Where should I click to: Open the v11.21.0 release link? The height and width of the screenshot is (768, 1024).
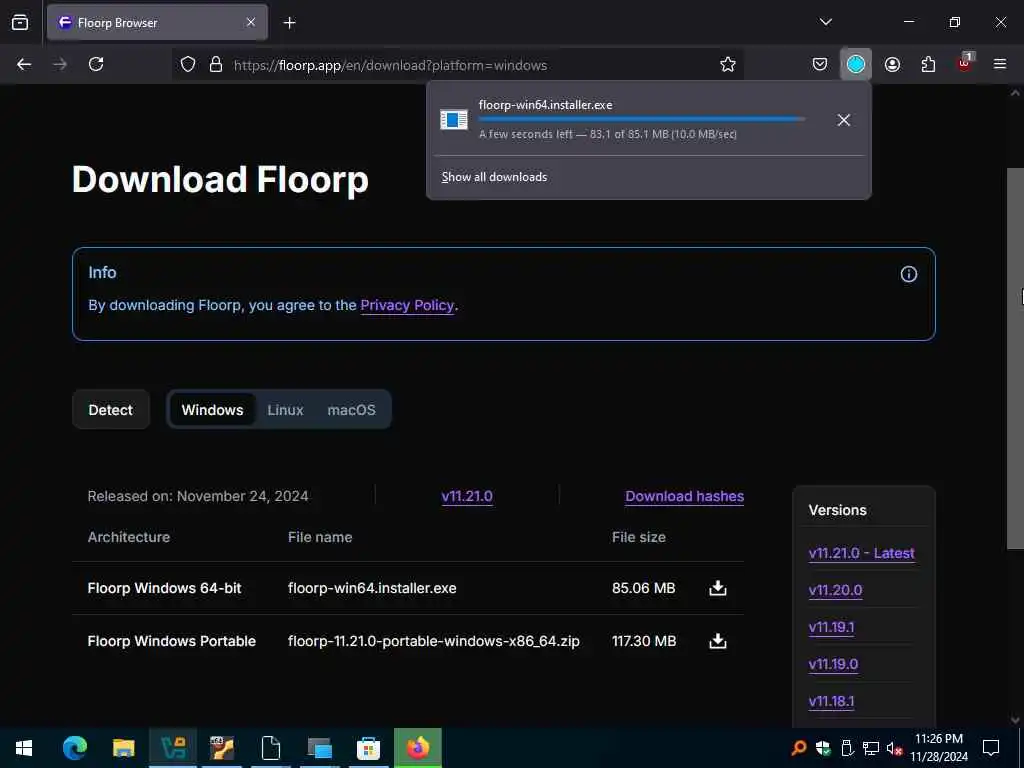click(467, 496)
